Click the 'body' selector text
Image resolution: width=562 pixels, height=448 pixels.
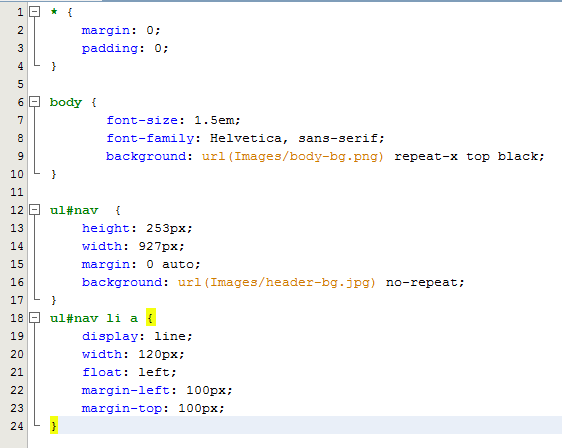(66, 103)
